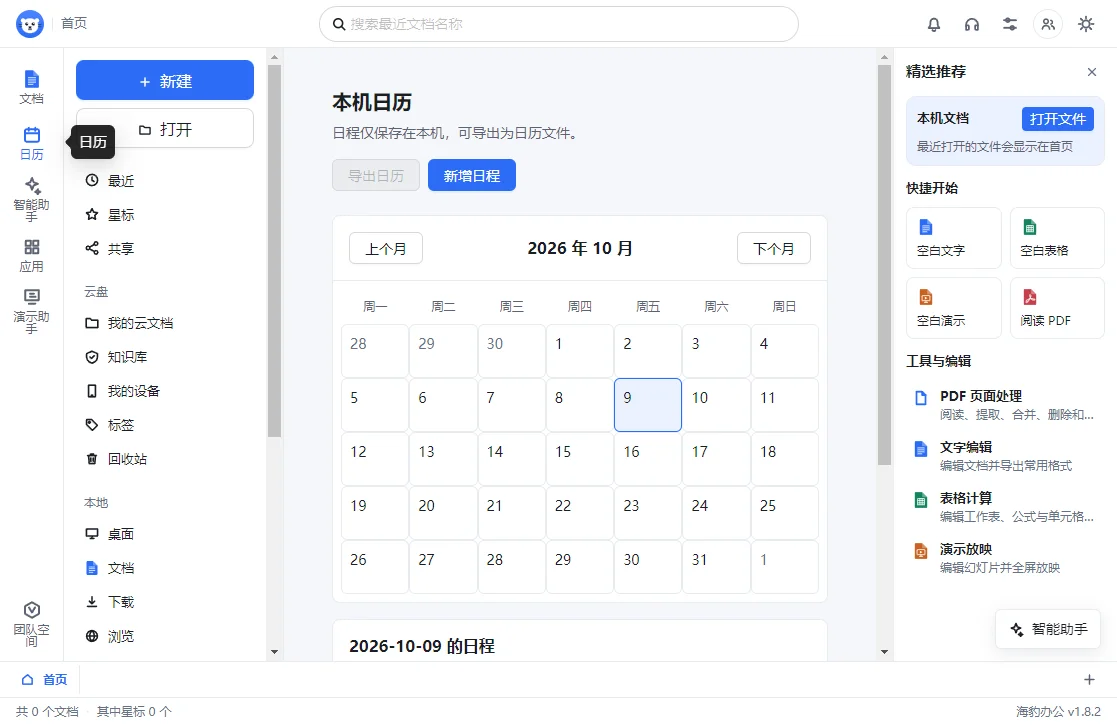Select September 28 calendar cell
Image resolution: width=1117 pixels, height=725 pixels.
[375, 350]
